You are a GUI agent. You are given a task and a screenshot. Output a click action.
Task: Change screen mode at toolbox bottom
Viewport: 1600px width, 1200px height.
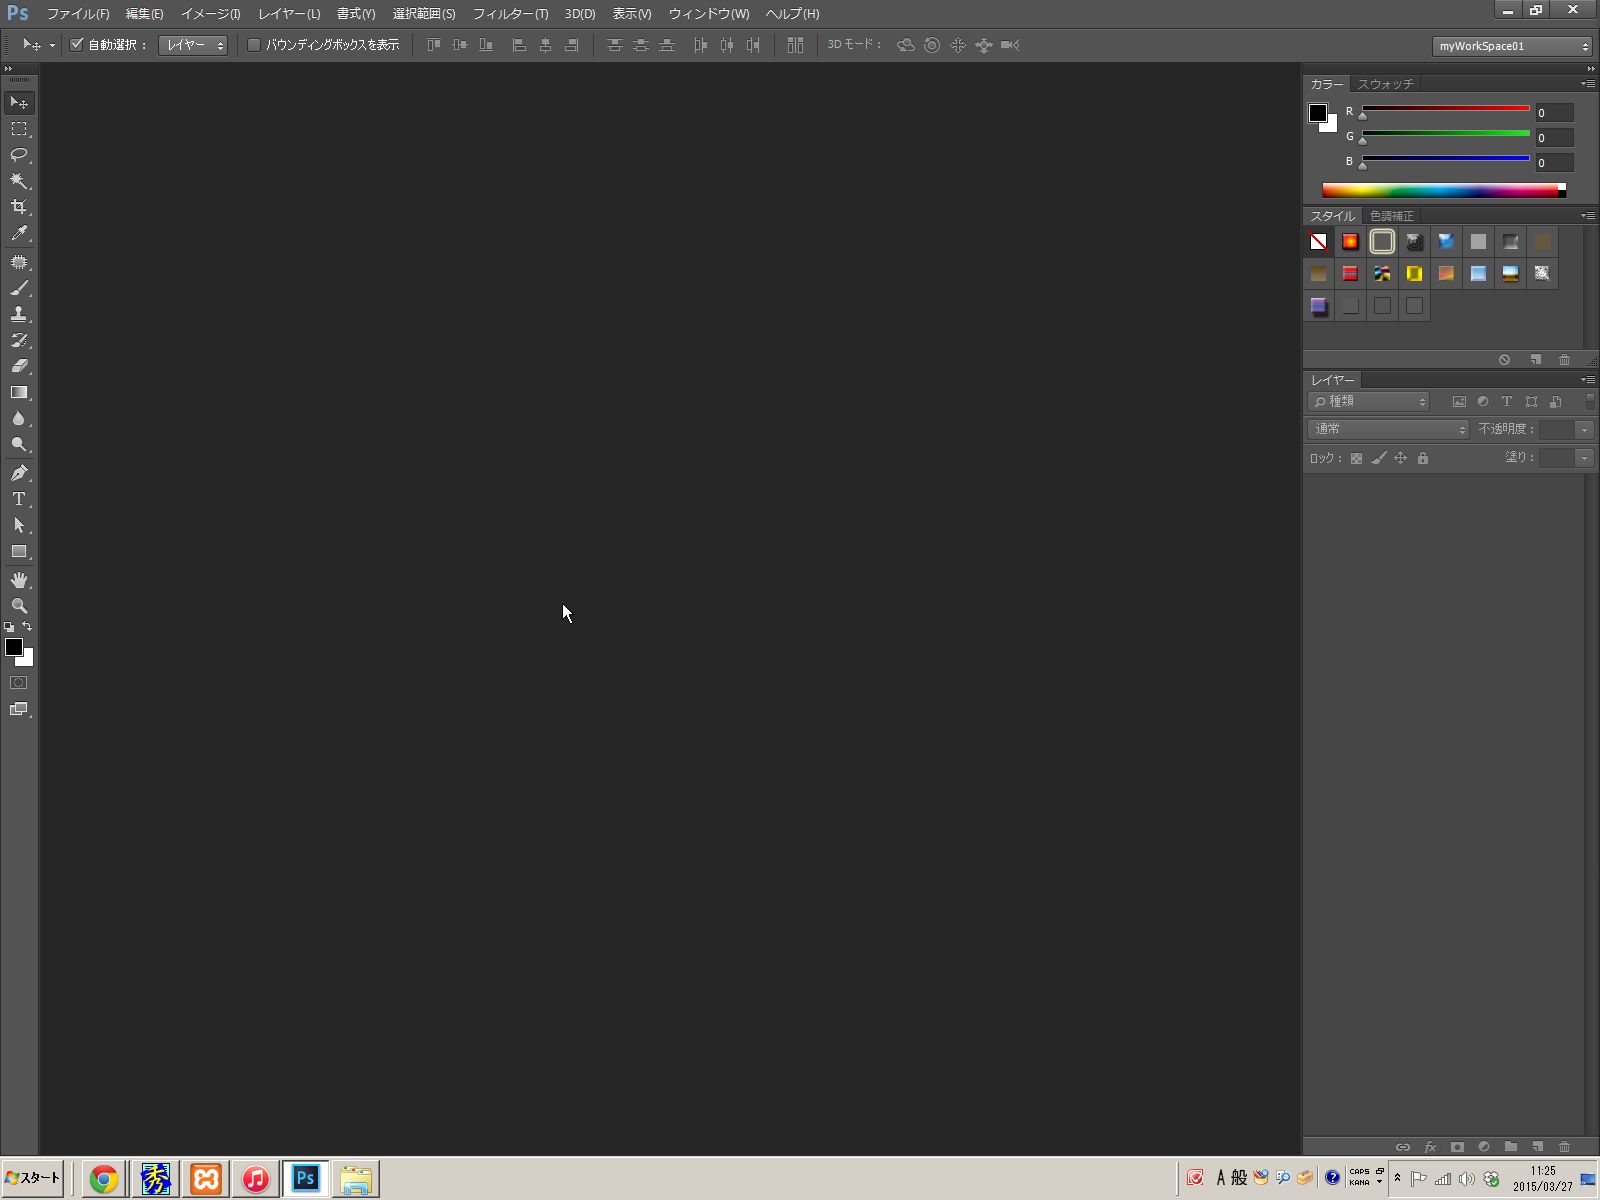[x=19, y=709]
